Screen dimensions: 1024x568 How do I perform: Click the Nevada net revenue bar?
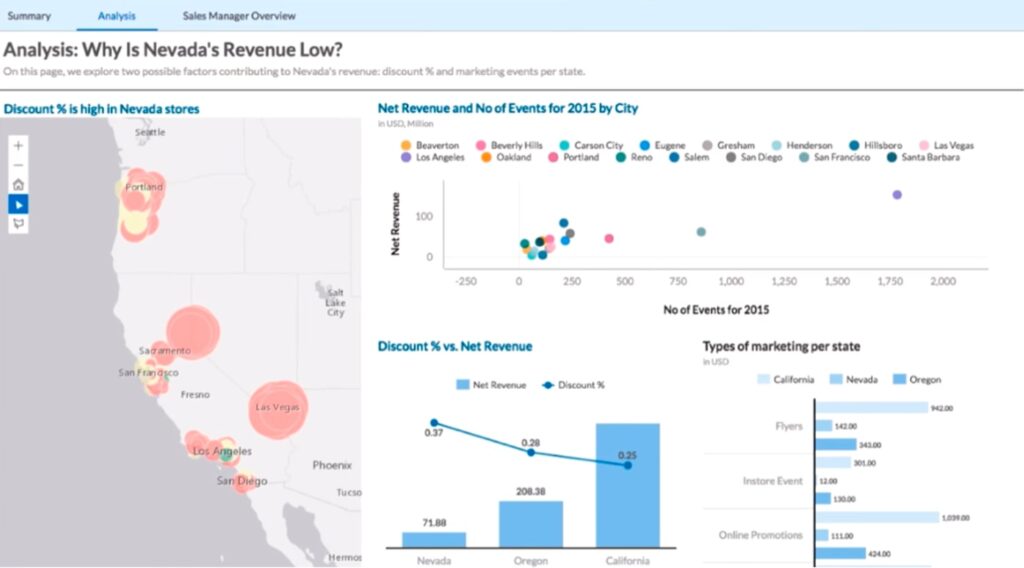click(433, 539)
